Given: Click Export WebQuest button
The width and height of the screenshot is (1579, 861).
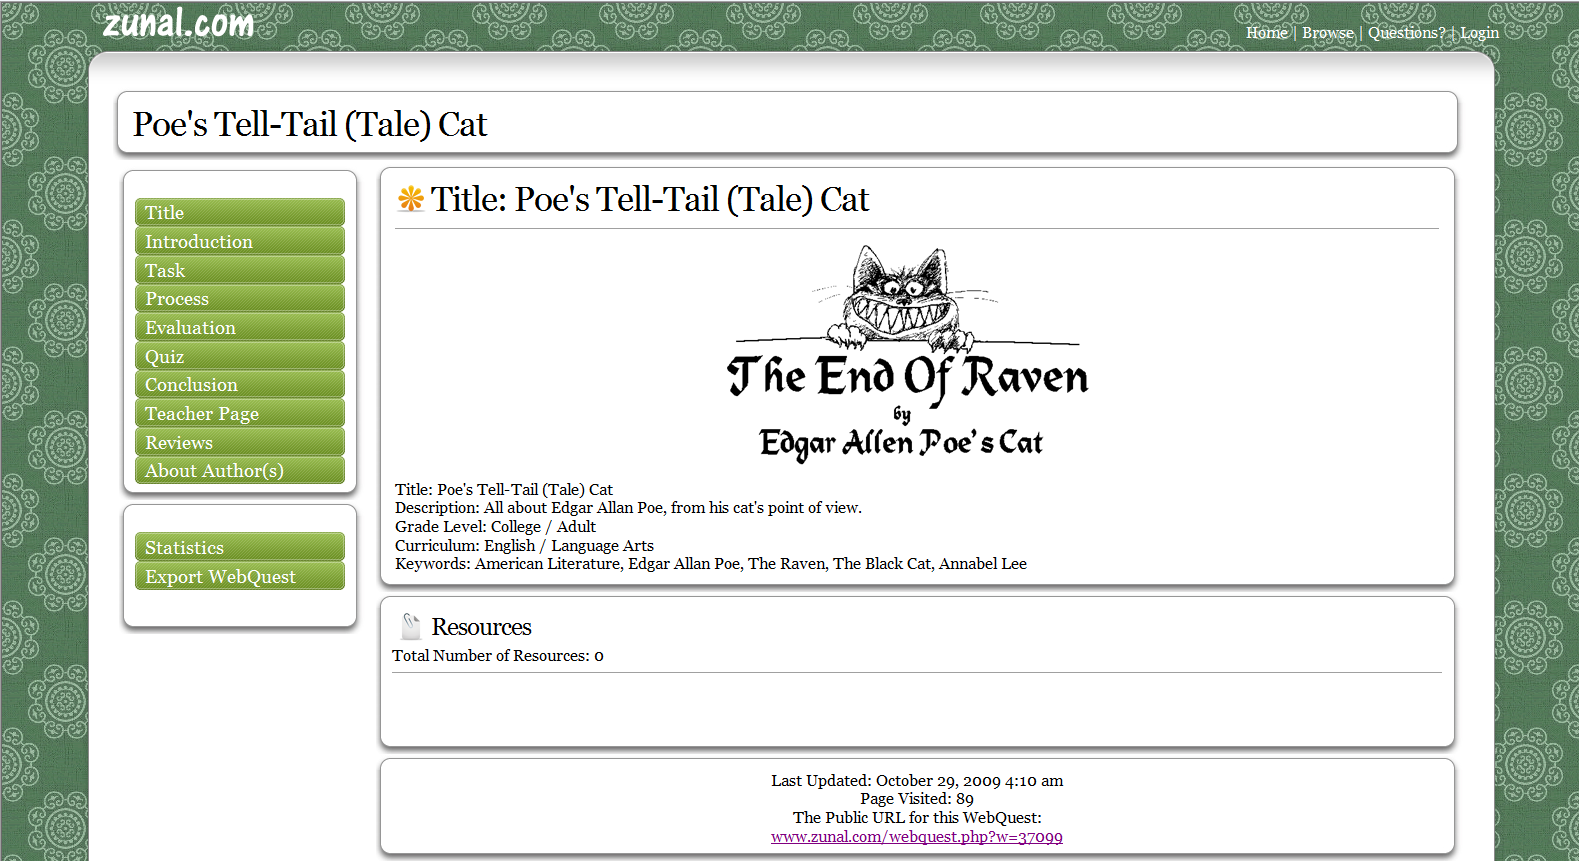Looking at the screenshot, I should [x=239, y=577].
